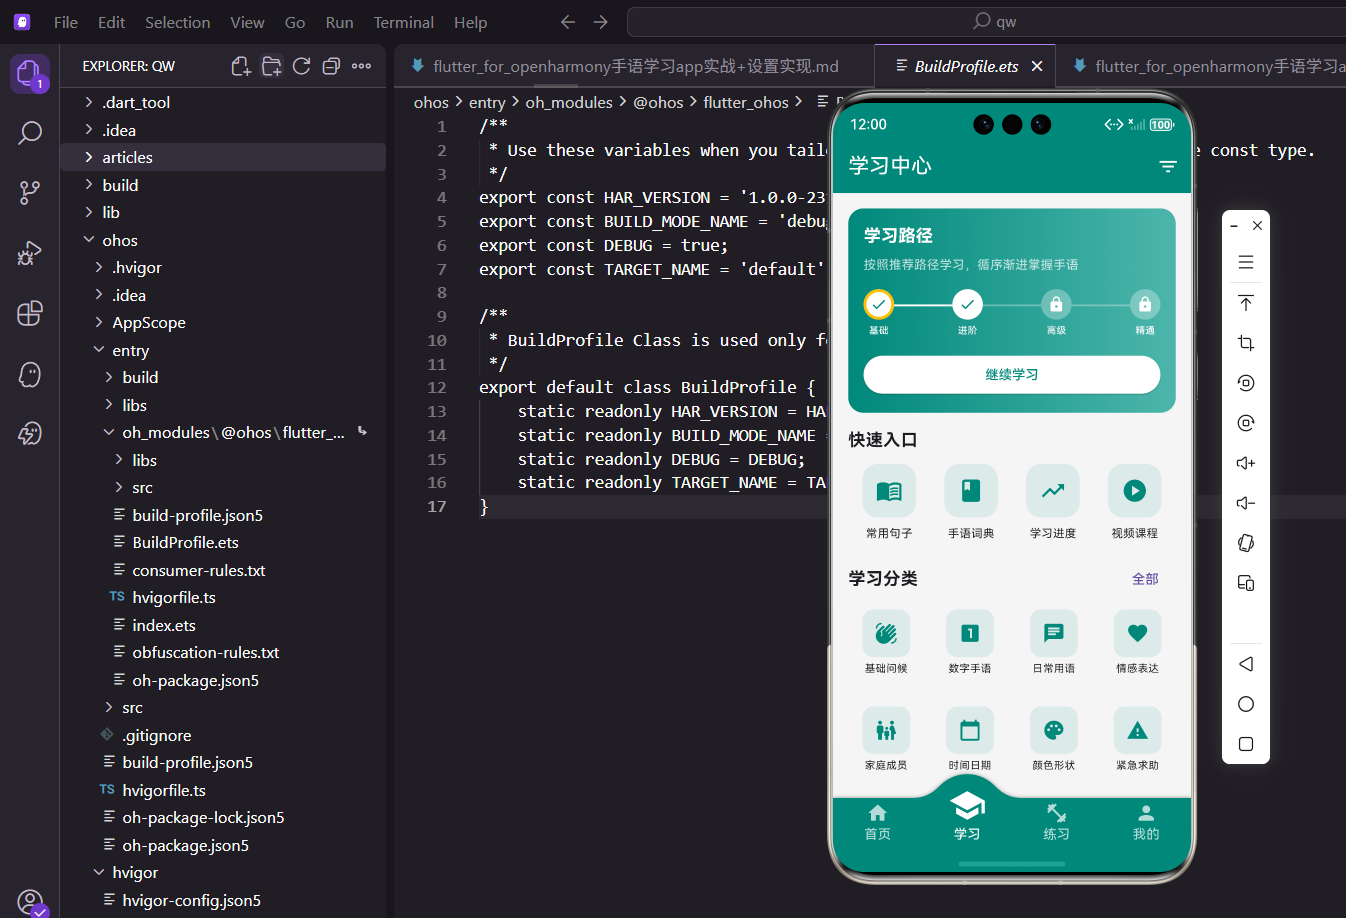Select 家庭成员 learning category
The height and width of the screenshot is (918, 1346).
[x=886, y=739]
